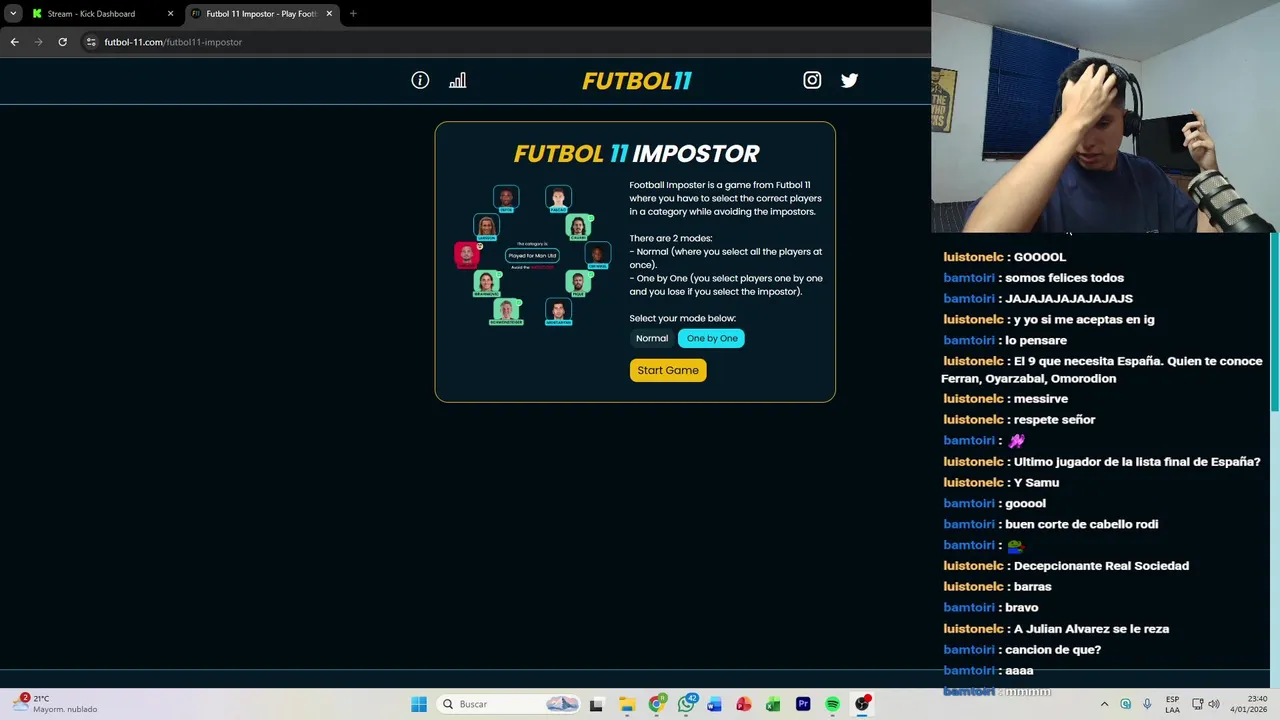Start the game with Start Game button
This screenshot has height=720, width=1280.
[x=668, y=370]
